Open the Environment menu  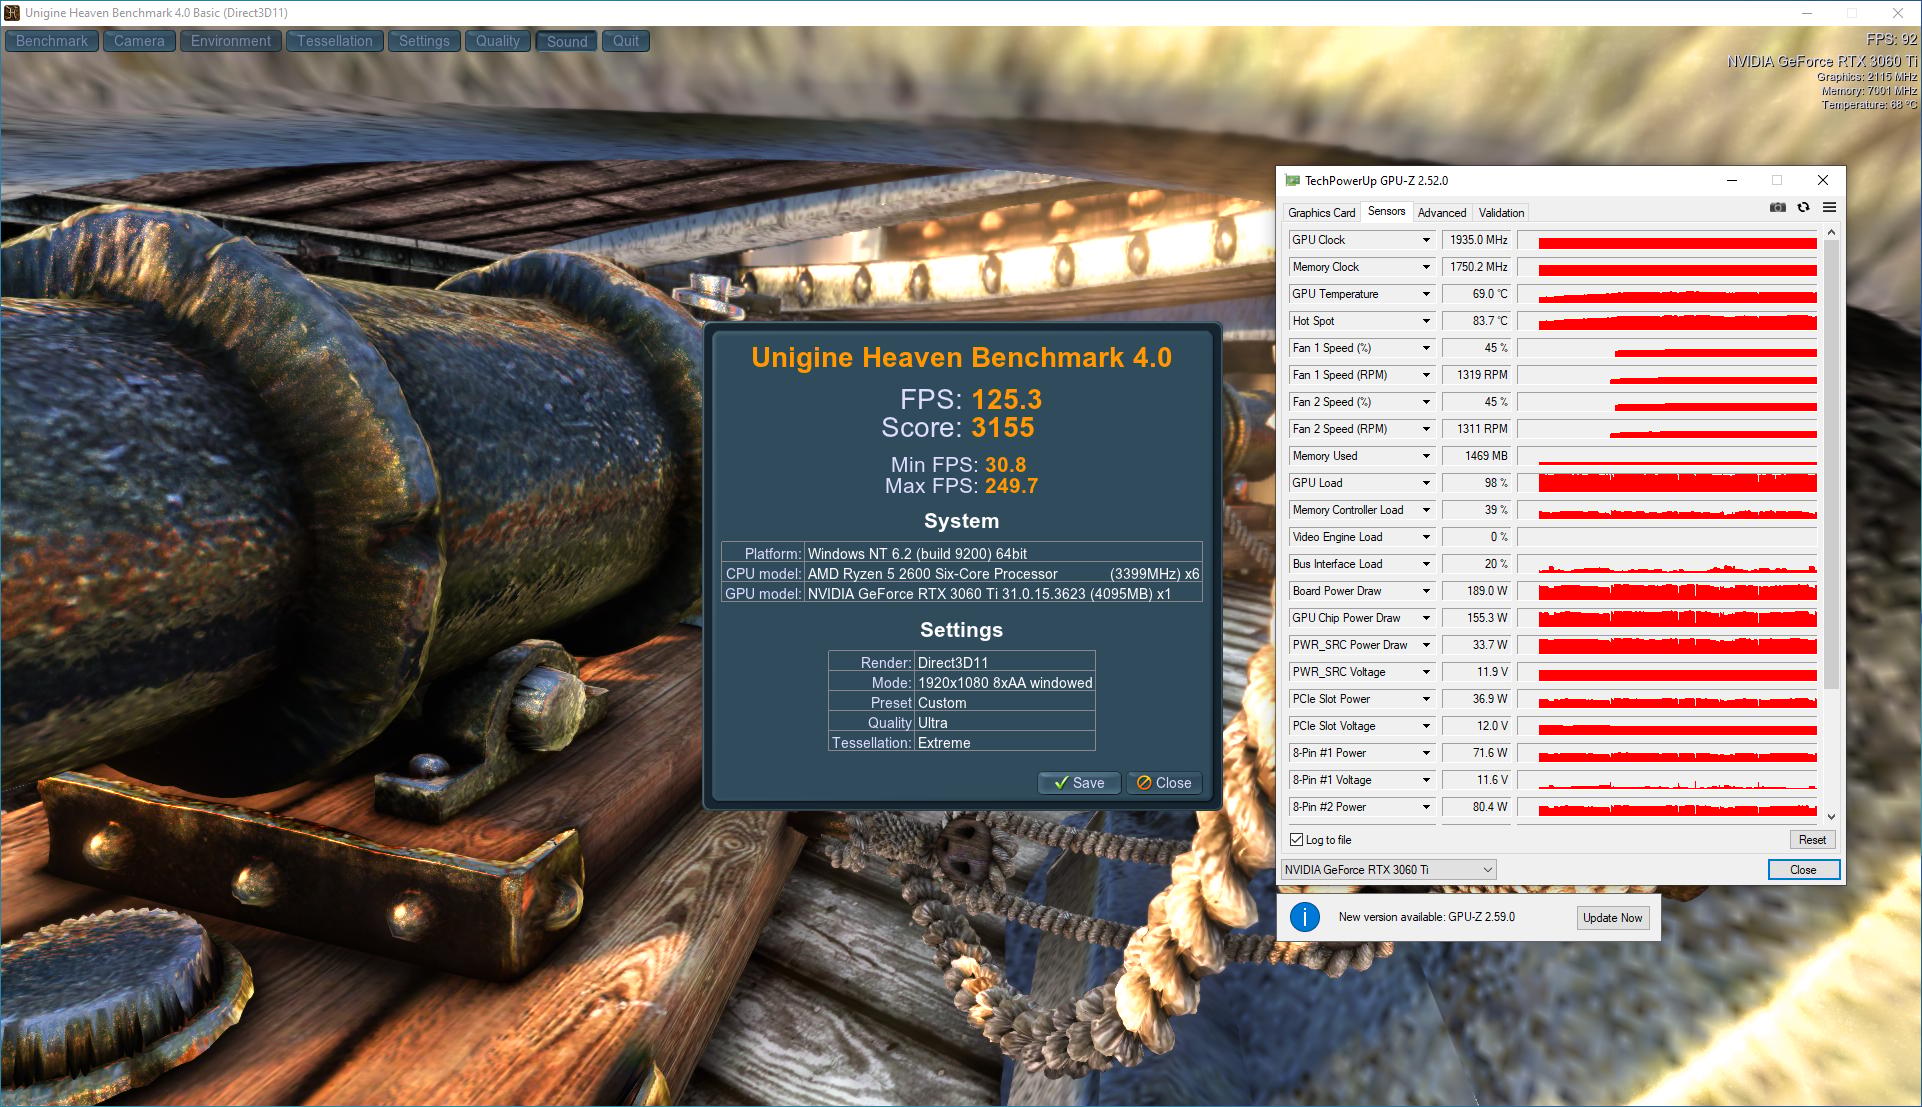coord(231,41)
